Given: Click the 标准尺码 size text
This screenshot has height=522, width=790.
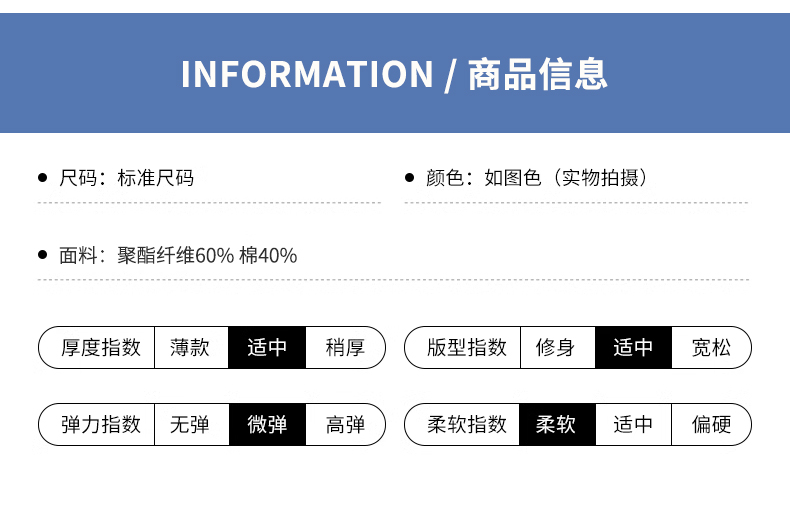Looking at the screenshot, I should coord(155,178).
